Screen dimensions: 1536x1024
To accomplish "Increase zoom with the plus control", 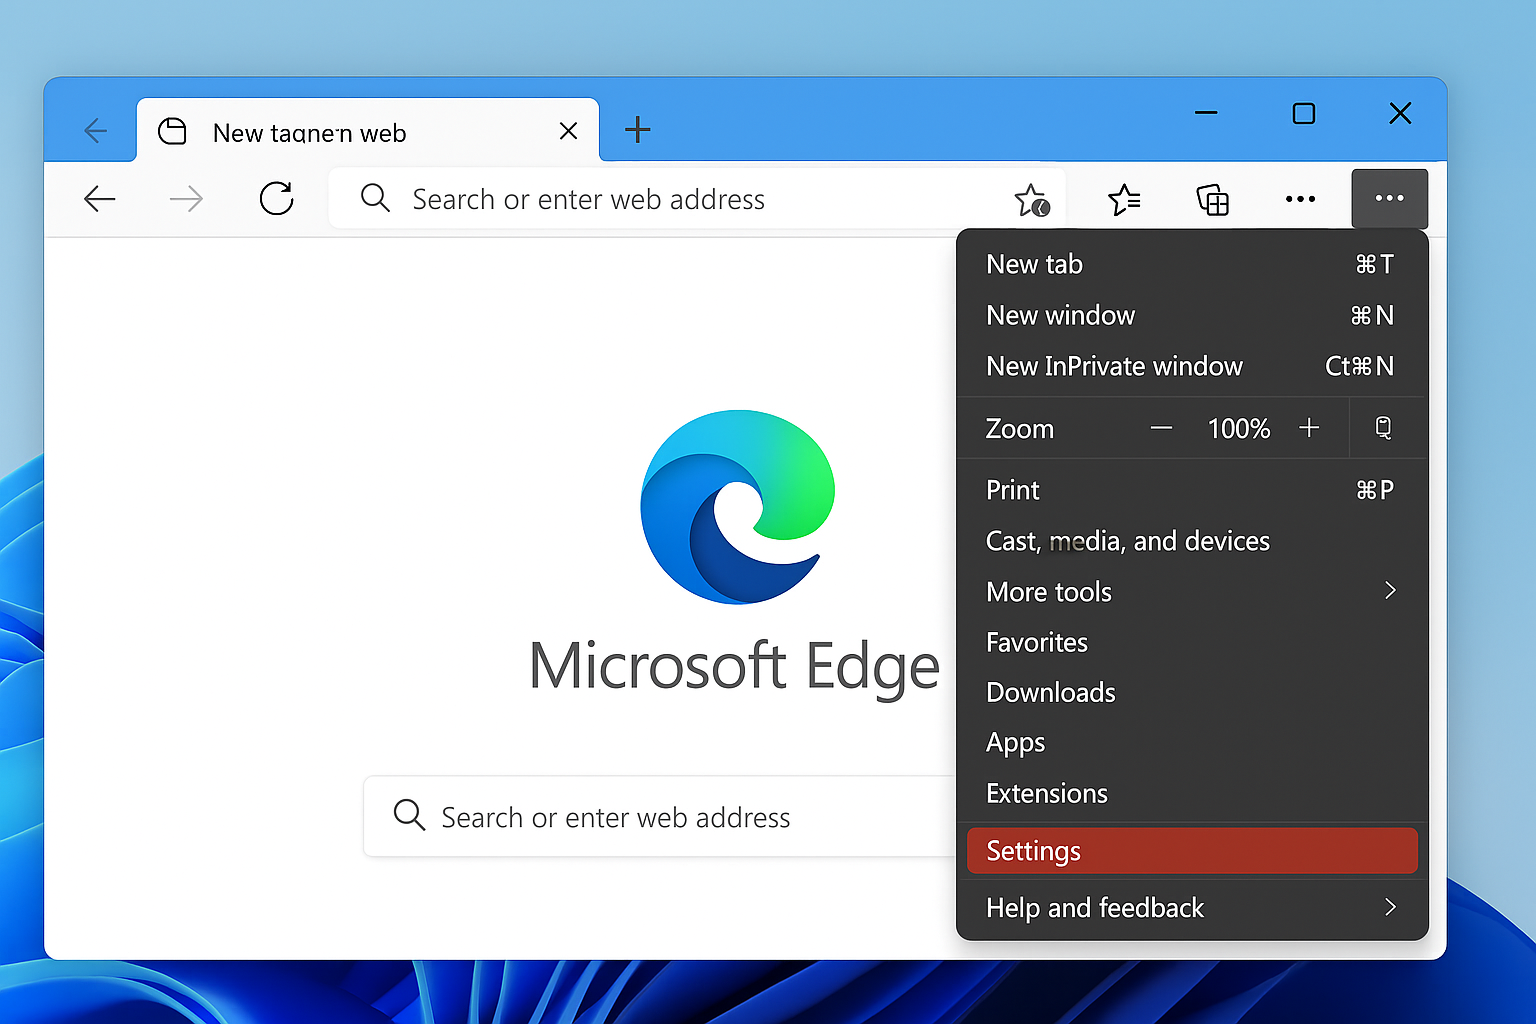I will [1309, 428].
